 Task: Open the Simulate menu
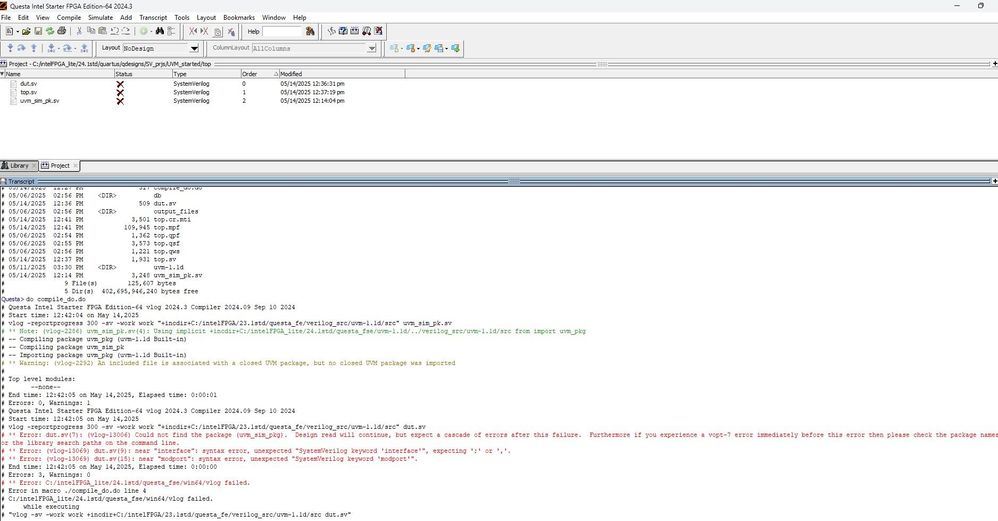pos(100,18)
